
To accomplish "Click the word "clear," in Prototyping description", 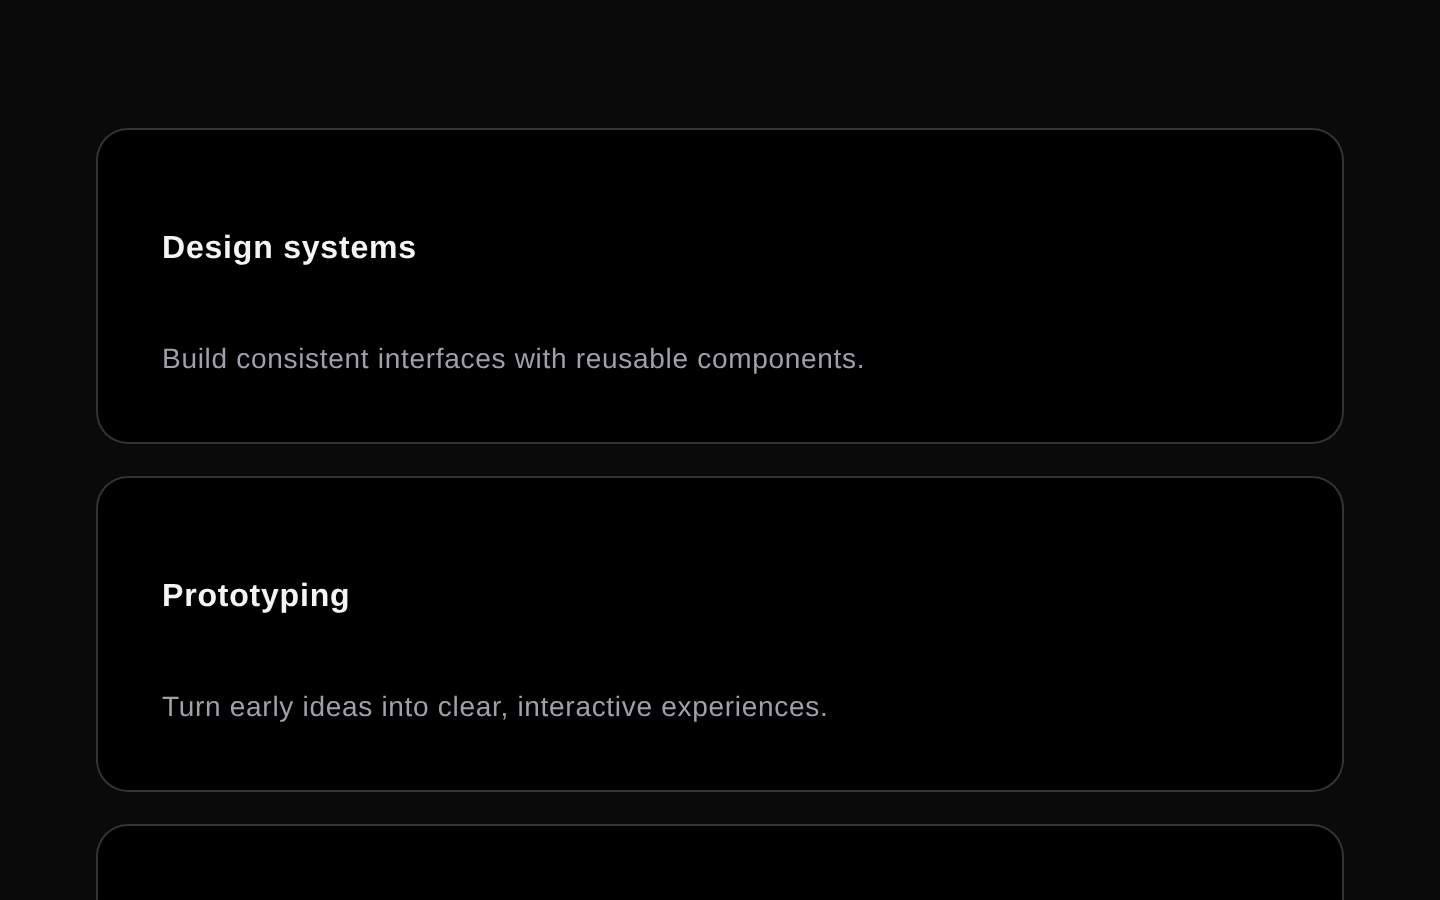I will (x=473, y=706).
